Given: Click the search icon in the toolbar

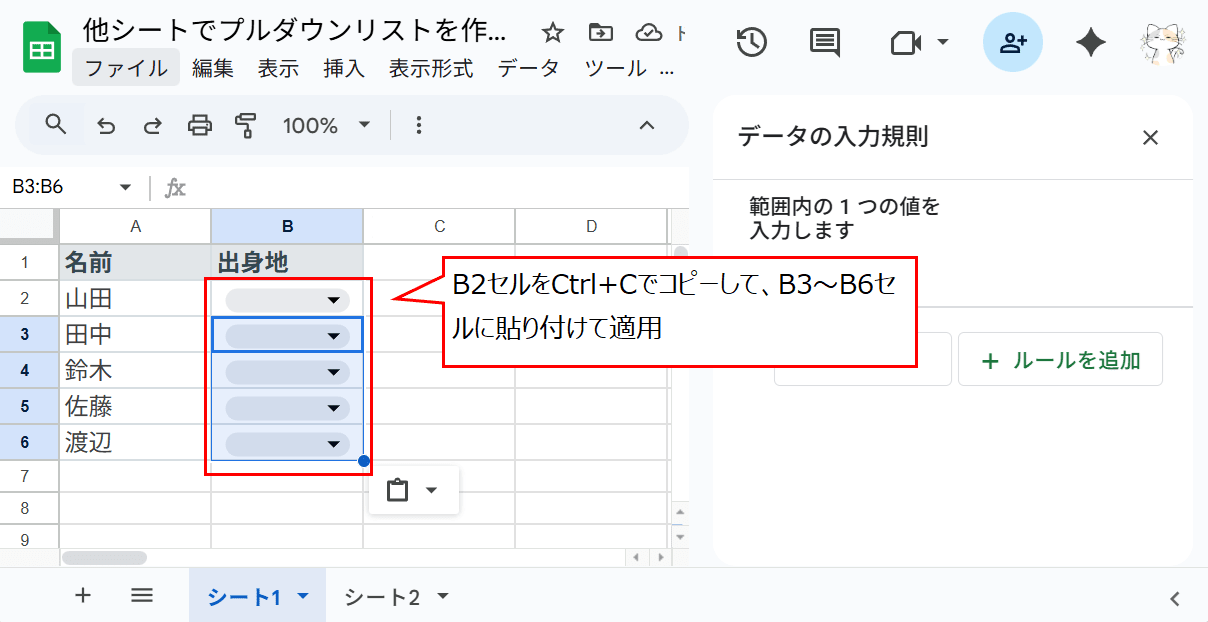Looking at the screenshot, I should 55,125.
